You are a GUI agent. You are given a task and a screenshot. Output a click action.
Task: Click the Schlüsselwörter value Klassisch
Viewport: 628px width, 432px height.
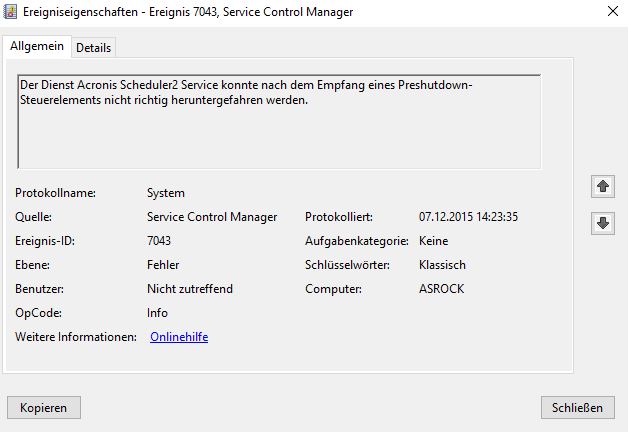442,265
